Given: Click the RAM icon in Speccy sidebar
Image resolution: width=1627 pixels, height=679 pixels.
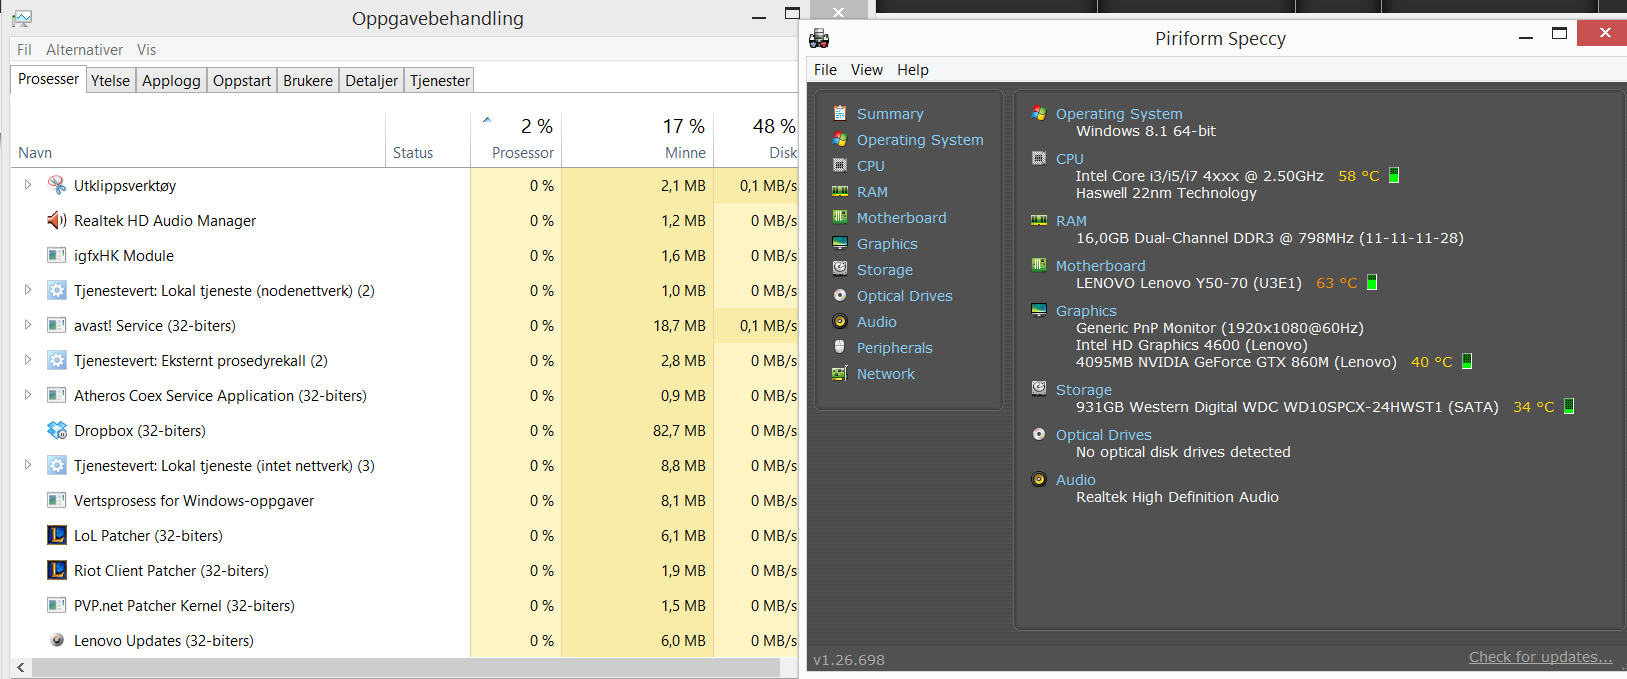Looking at the screenshot, I should [x=840, y=191].
